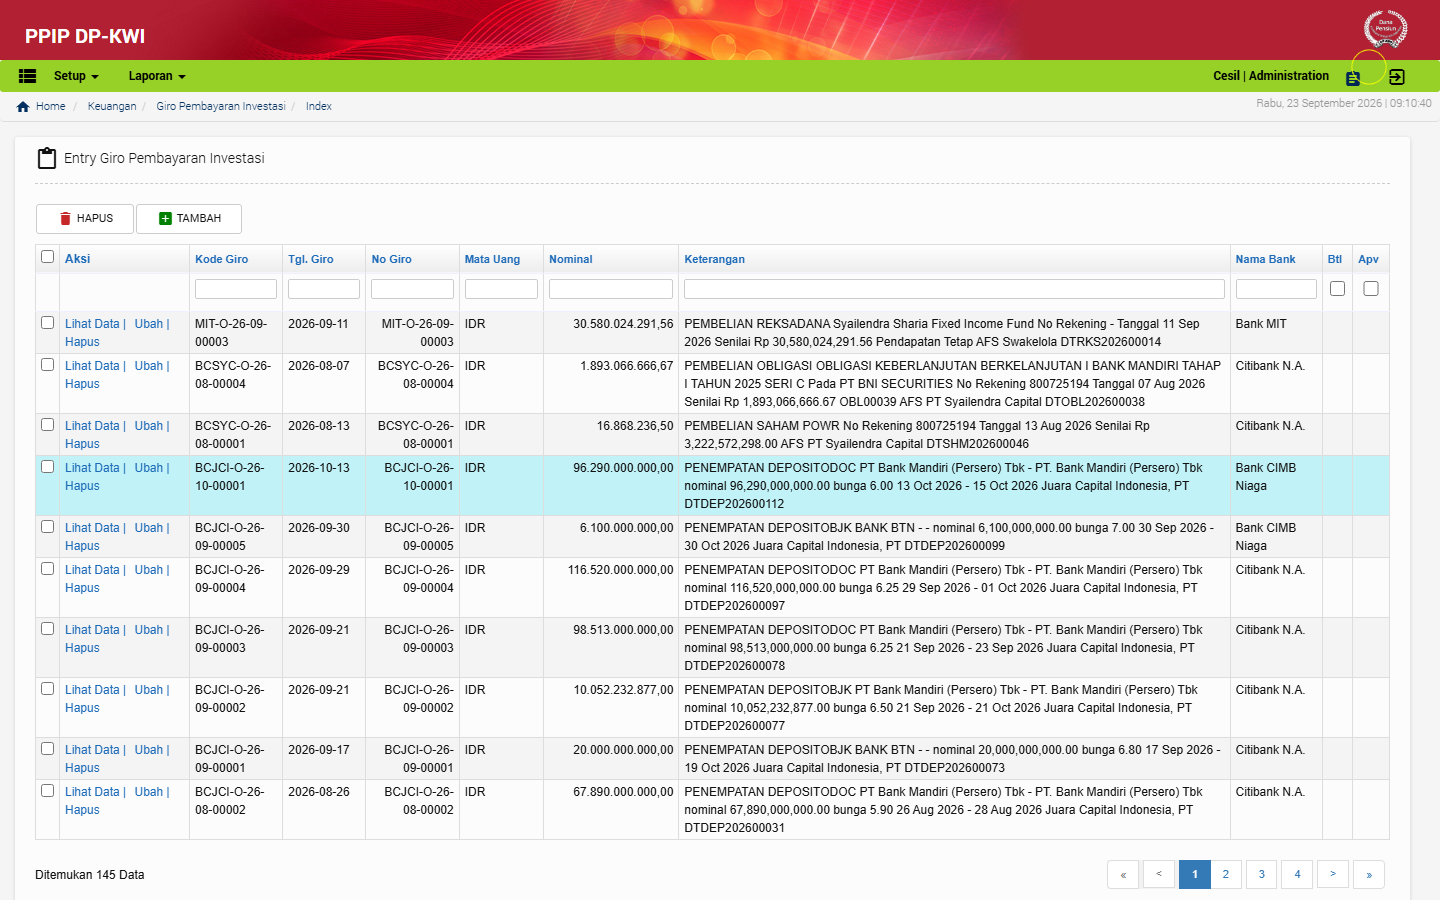This screenshot has height=900, width=1440.
Task: Focus the Keterangan filter input field
Action: click(954, 289)
